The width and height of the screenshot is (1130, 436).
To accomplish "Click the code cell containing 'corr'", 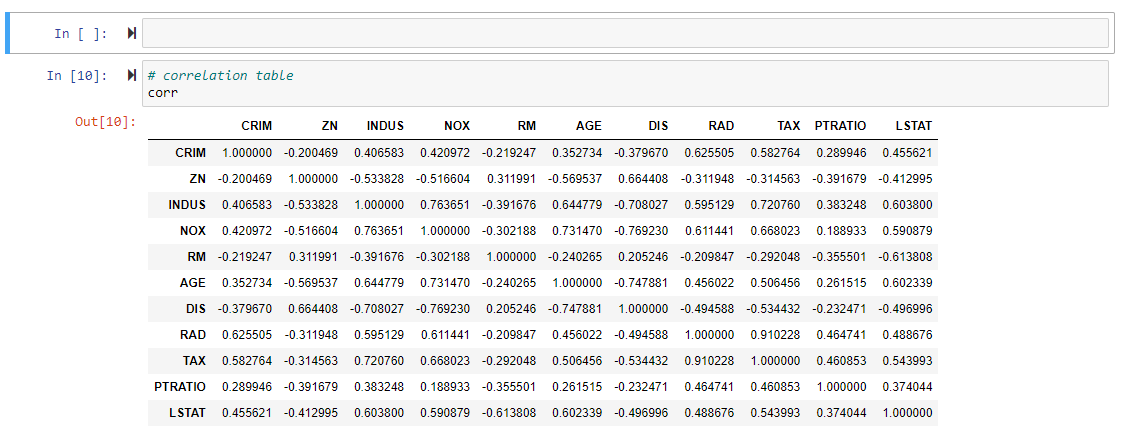I will [x=625, y=84].
